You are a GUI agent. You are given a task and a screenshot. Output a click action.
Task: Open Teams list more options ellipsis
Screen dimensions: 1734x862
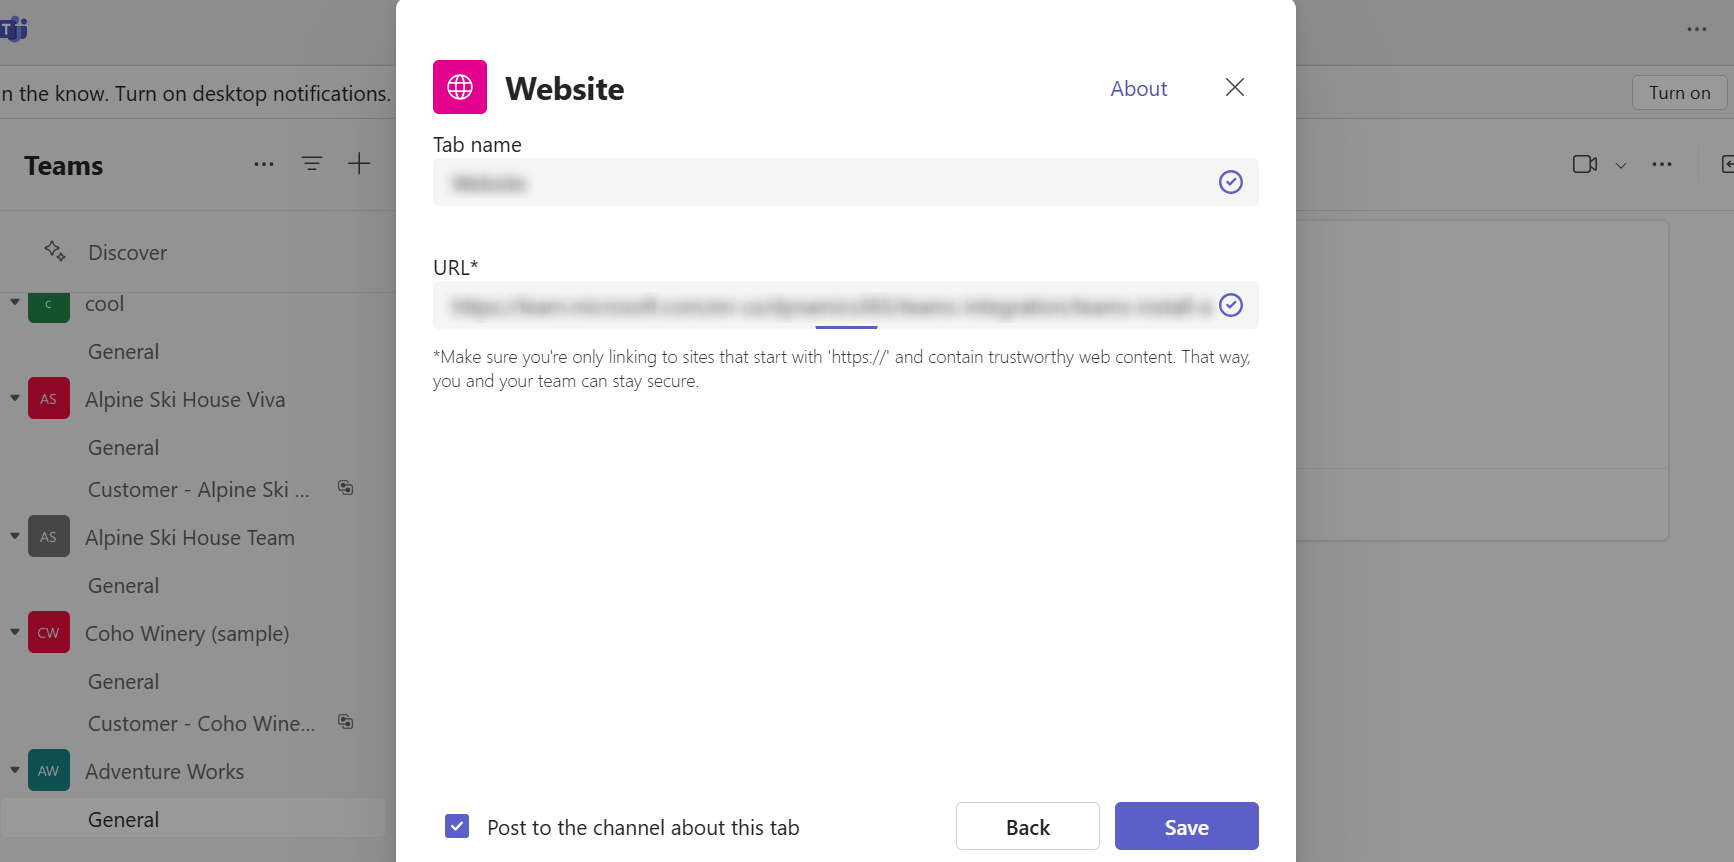click(263, 164)
